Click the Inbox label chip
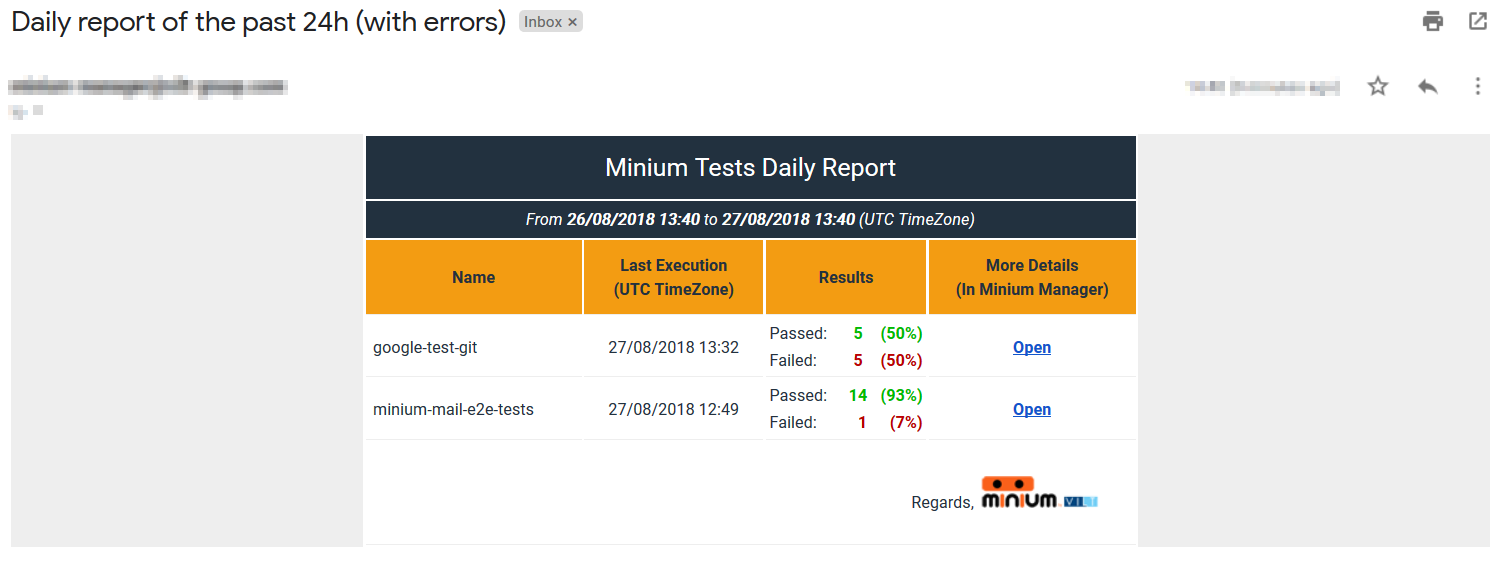 551,22
